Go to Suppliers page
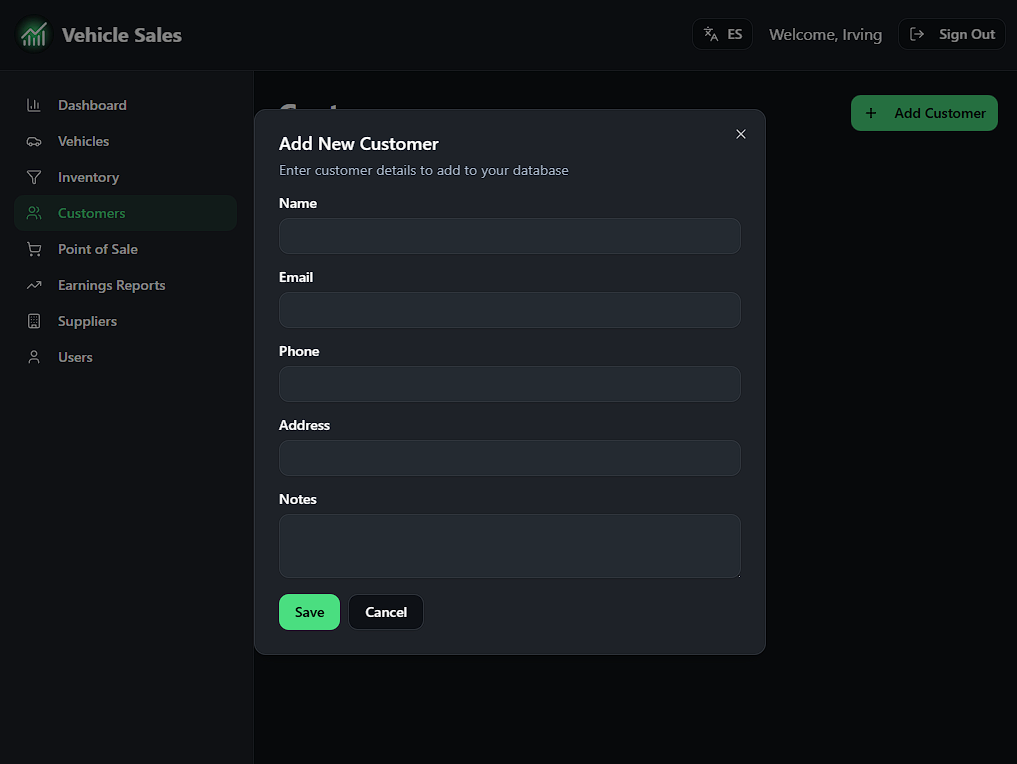1017x764 pixels. pyautogui.click(x=125, y=321)
